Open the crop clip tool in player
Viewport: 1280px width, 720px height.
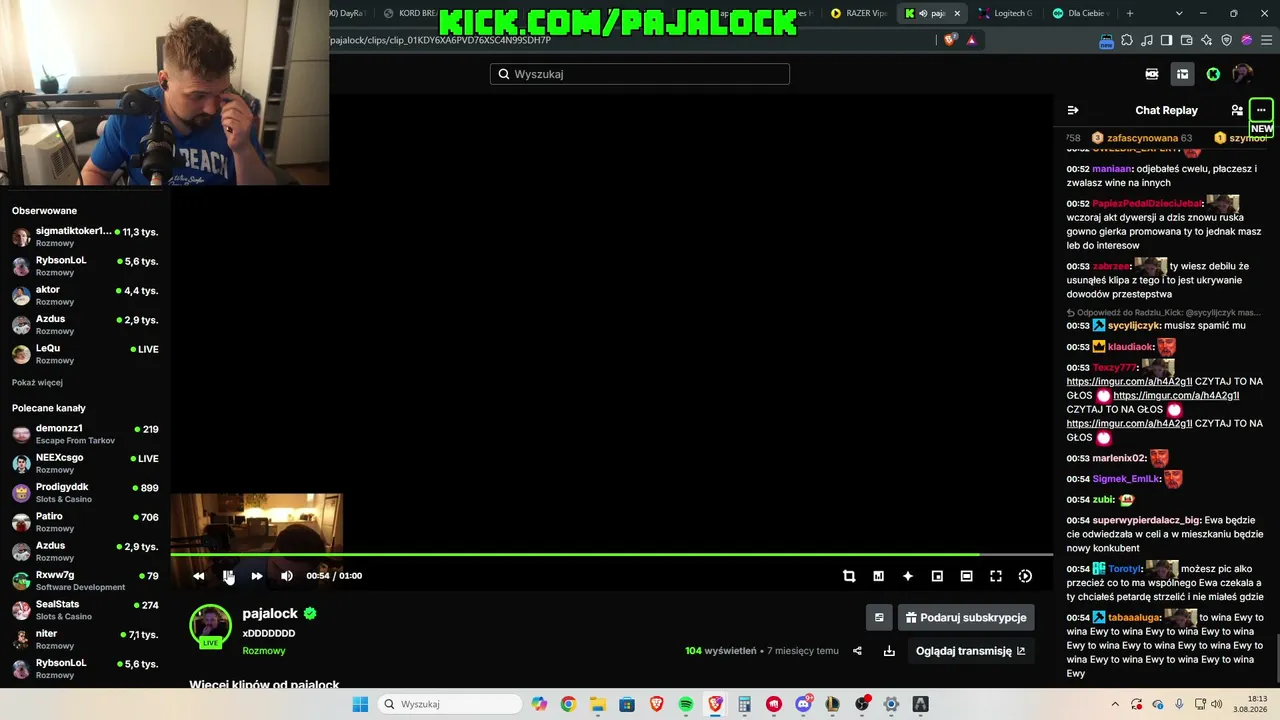[x=849, y=576]
